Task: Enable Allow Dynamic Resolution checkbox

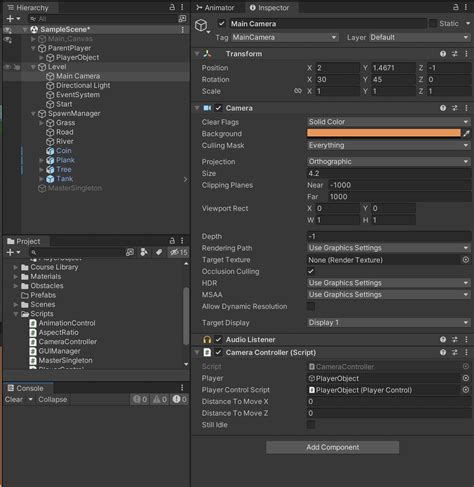Action: pos(311,306)
